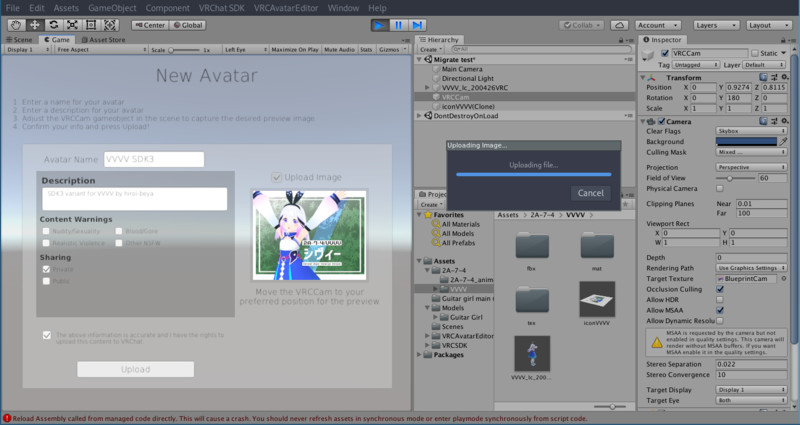This screenshot has height=425, width=800.
Task: Toggle the Center pivot button
Action: (x=150, y=25)
